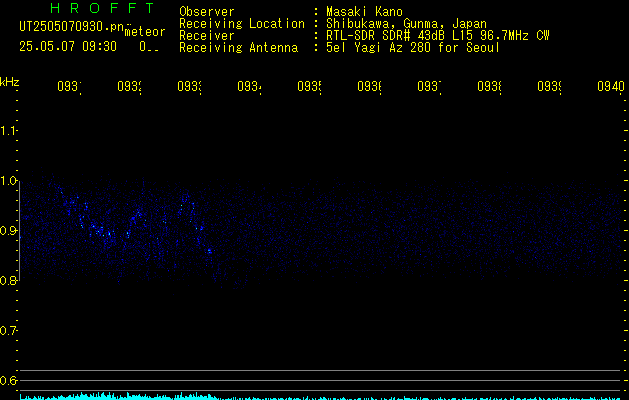Click the Receiver label
Screen dimensions: 629x400
(x=207, y=36)
